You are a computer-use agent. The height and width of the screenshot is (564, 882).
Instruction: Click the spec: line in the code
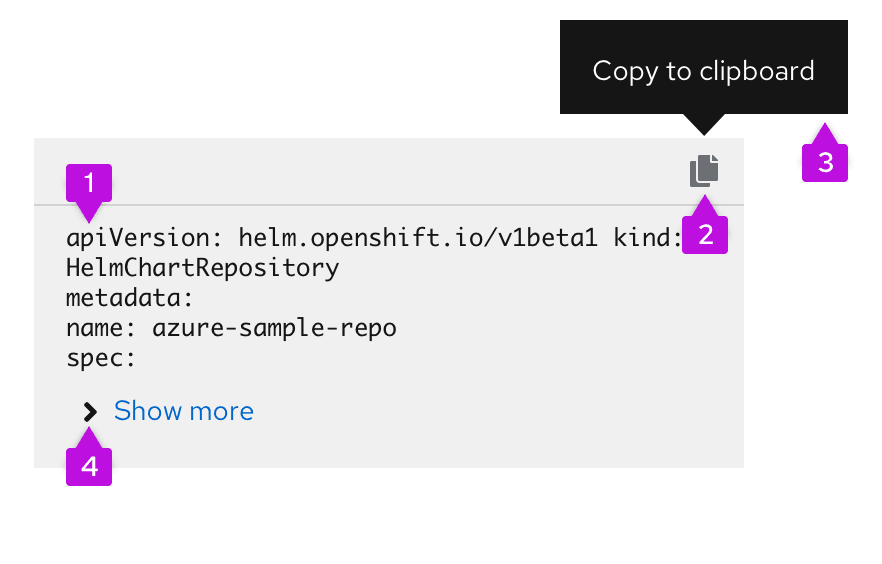coord(100,358)
